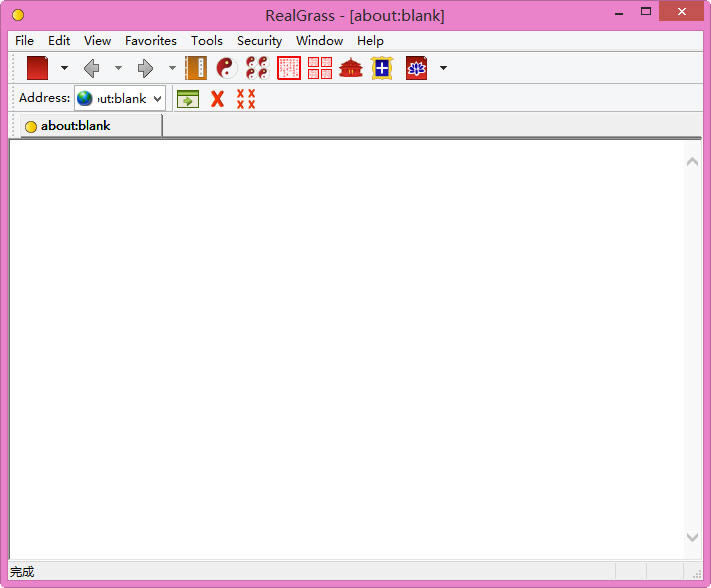Expand the red book dropdown arrow

(x=64, y=68)
